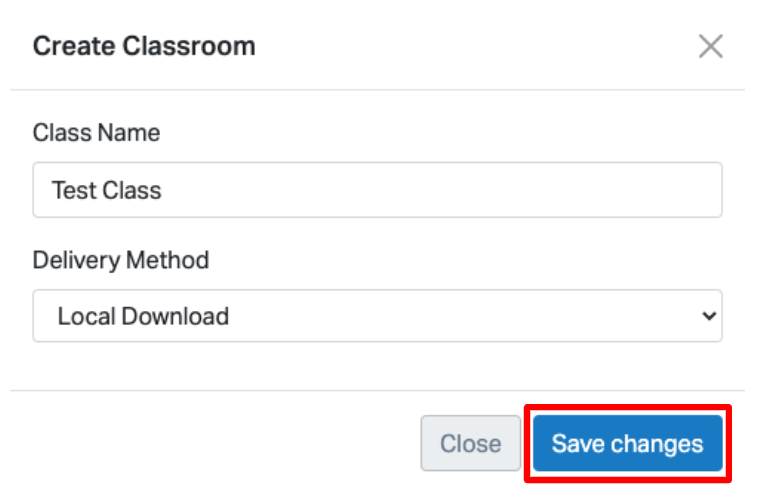This screenshot has height=497, width=757.
Task: Click the dropdown chevron arrow
Action: point(709,316)
